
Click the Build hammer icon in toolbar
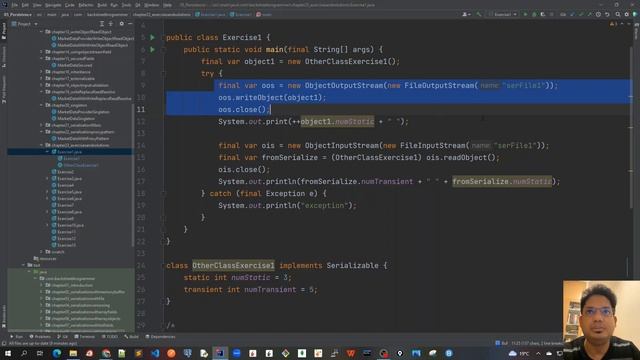click(x=478, y=14)
